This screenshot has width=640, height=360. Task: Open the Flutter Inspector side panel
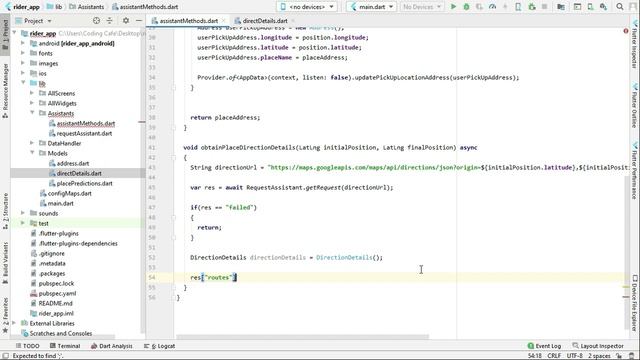point(635,44)
